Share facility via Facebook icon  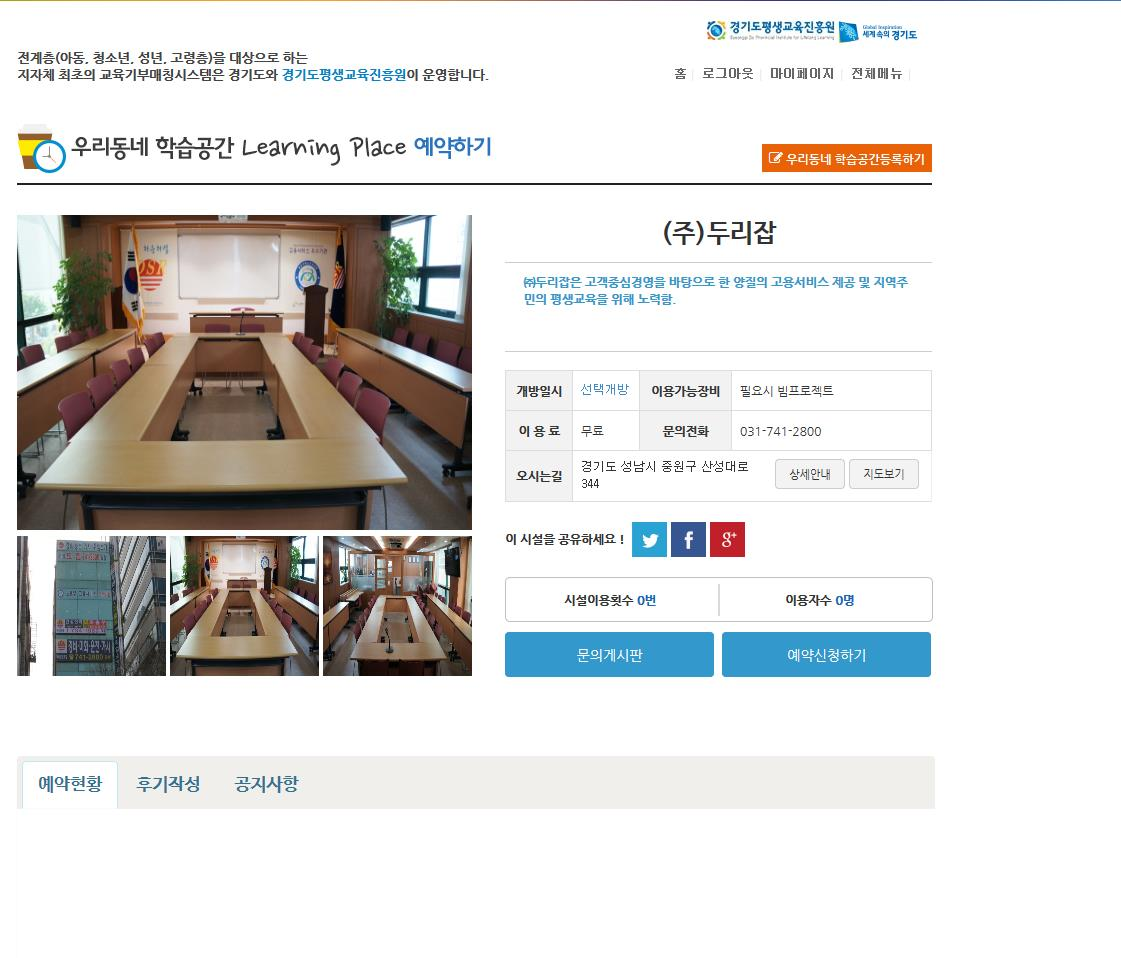coord(688,539)
